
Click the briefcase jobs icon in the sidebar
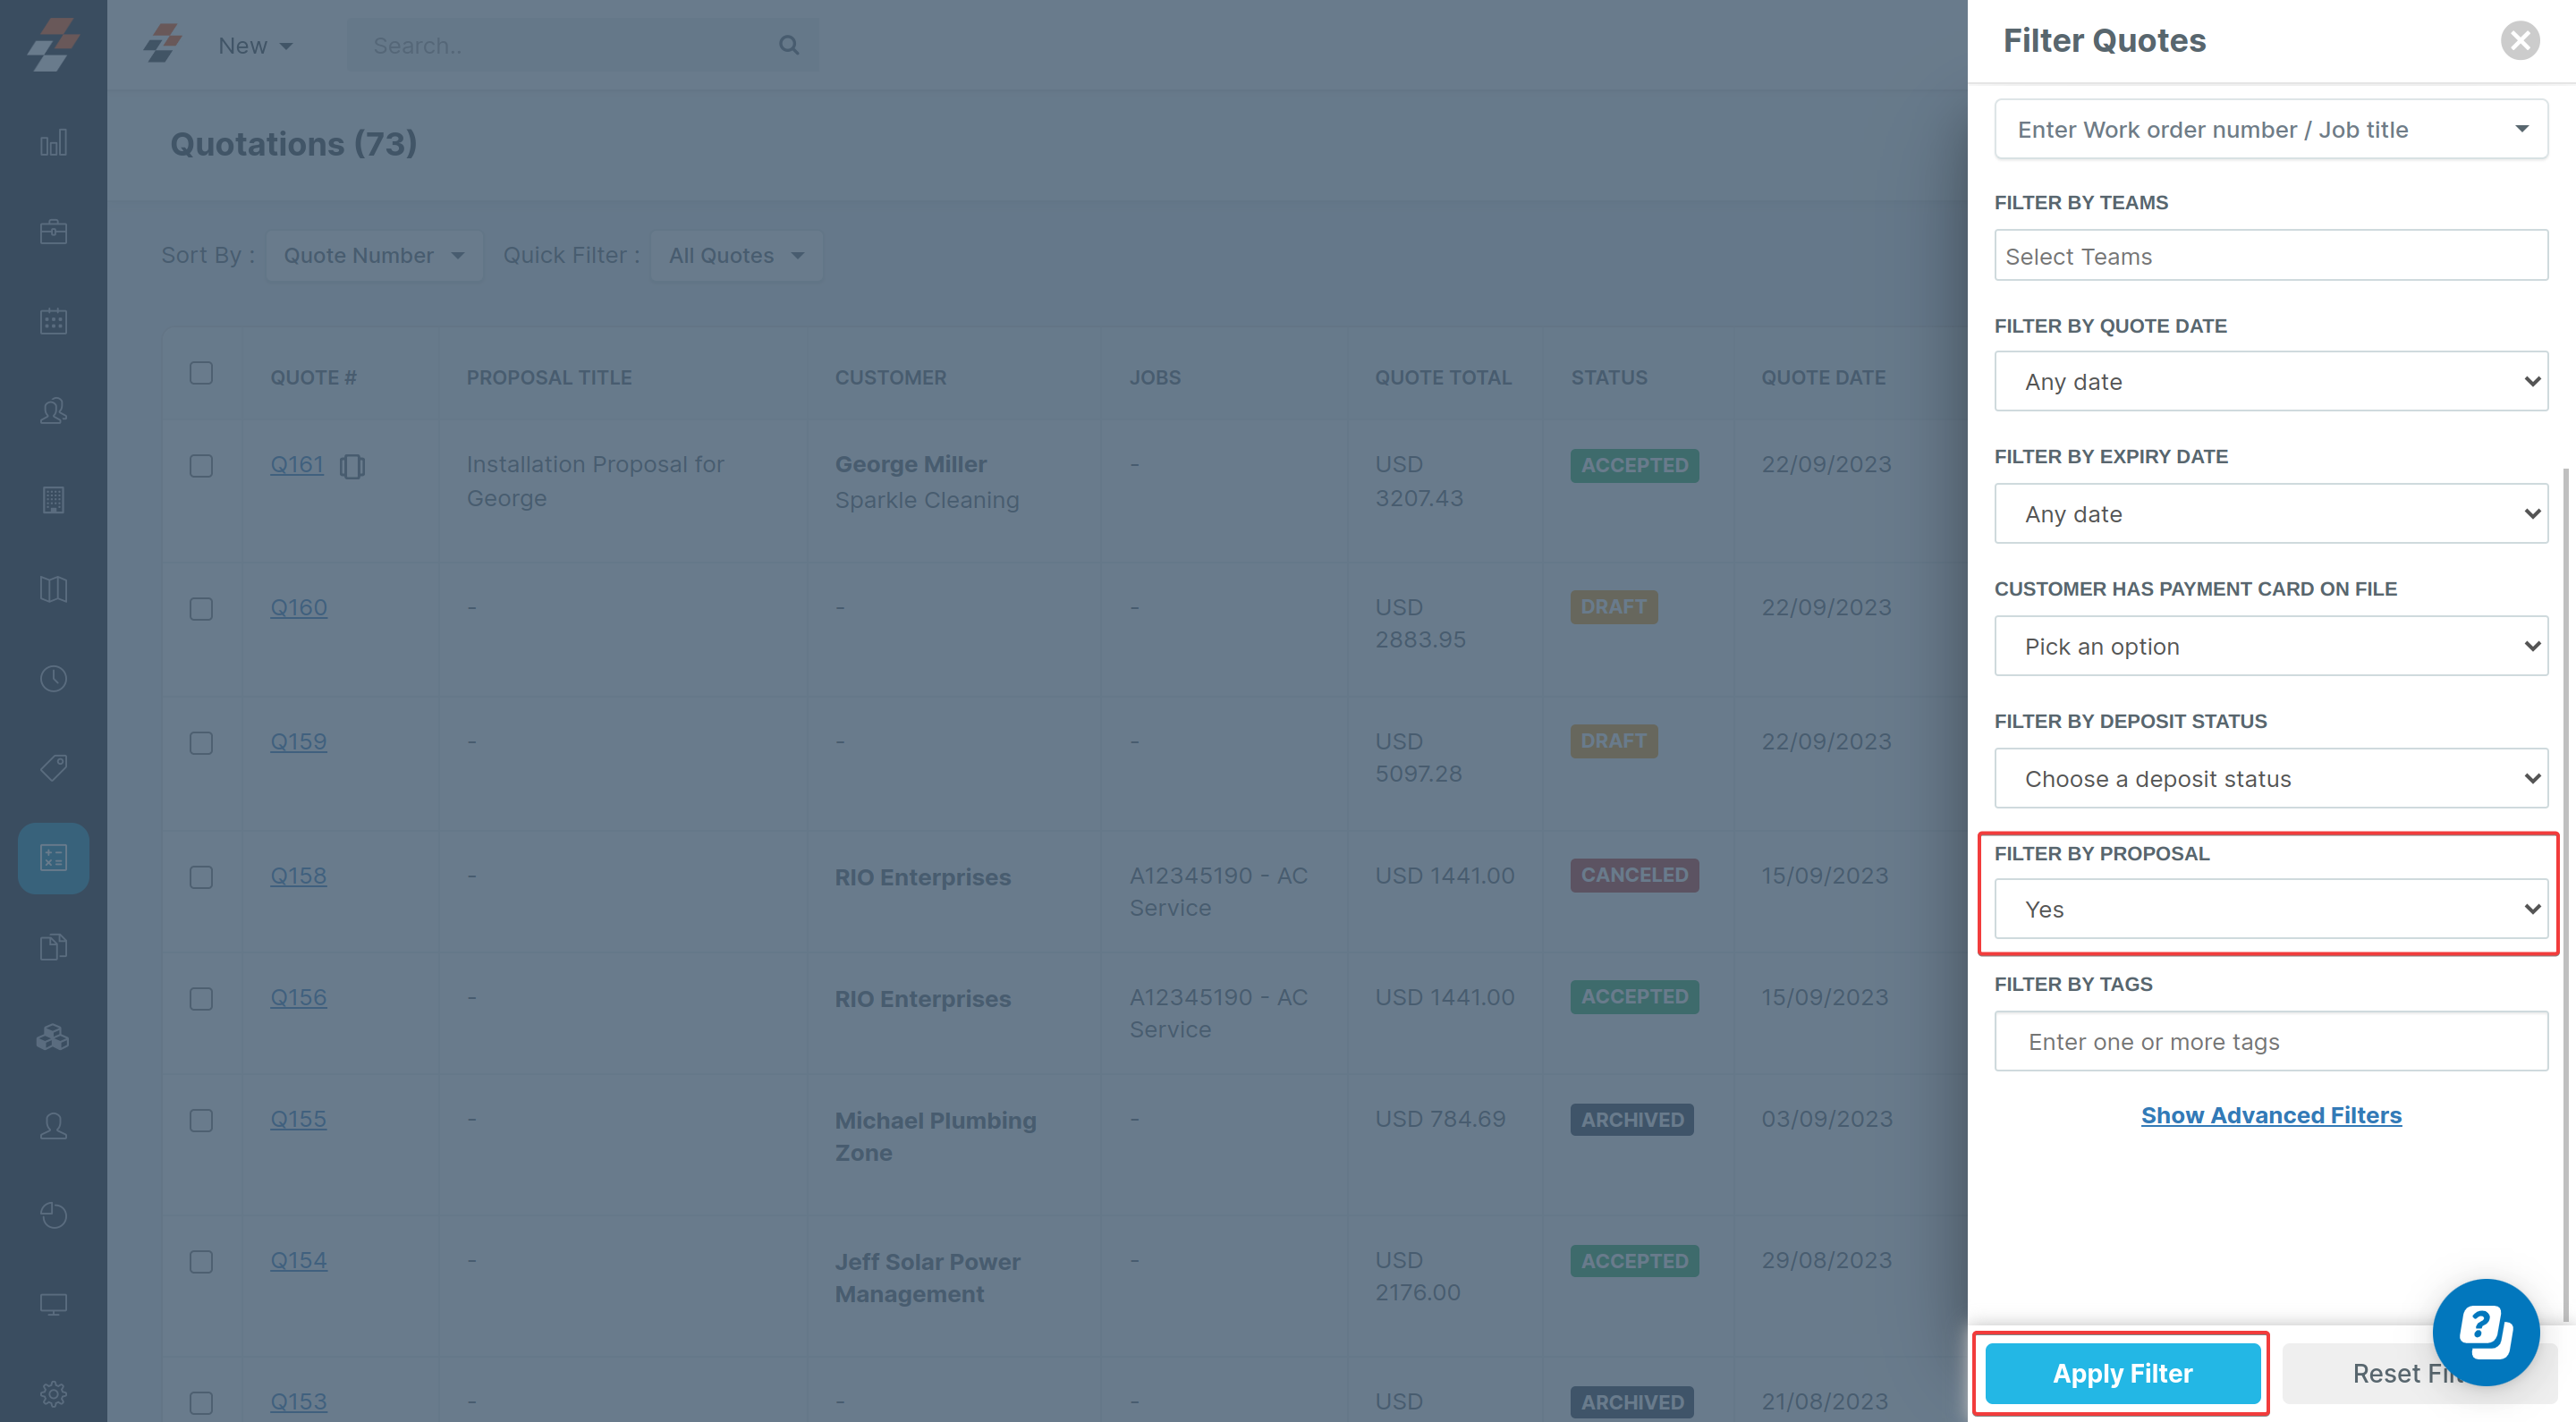coord(53,232)
